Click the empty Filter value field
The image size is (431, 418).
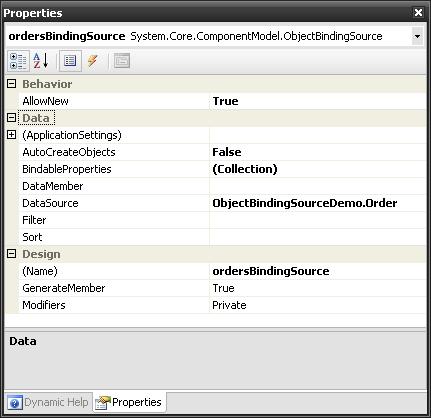[317, 220]
